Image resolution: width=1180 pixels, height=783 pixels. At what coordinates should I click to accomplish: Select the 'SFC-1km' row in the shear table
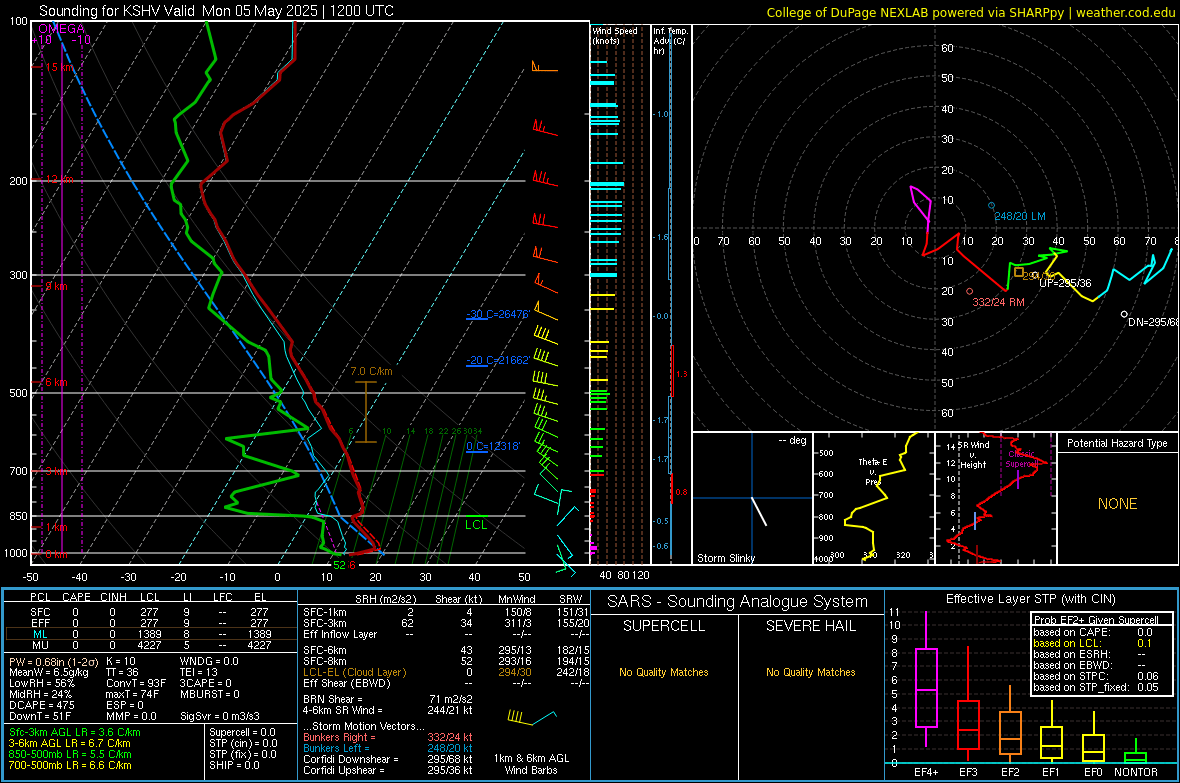[444, 612]
